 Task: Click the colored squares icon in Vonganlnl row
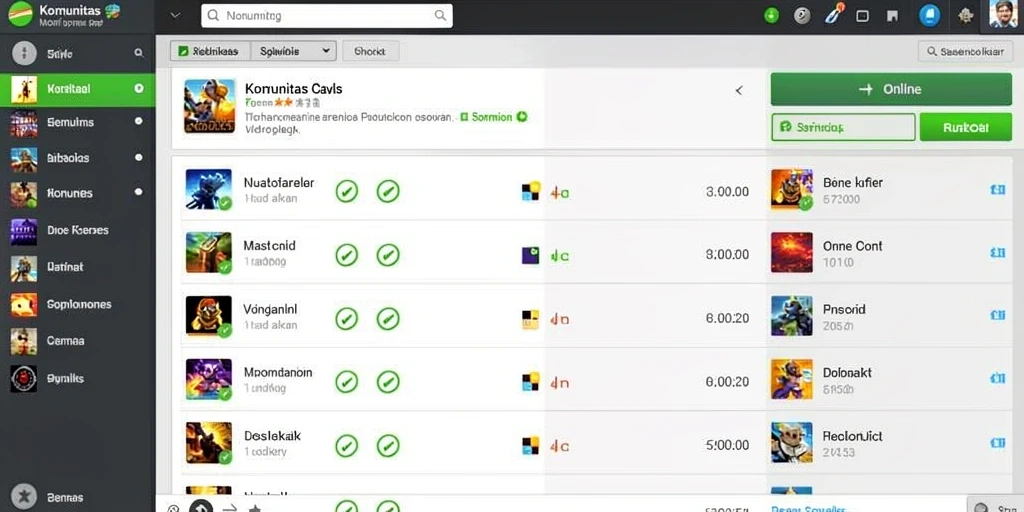(x=530, y=319)
